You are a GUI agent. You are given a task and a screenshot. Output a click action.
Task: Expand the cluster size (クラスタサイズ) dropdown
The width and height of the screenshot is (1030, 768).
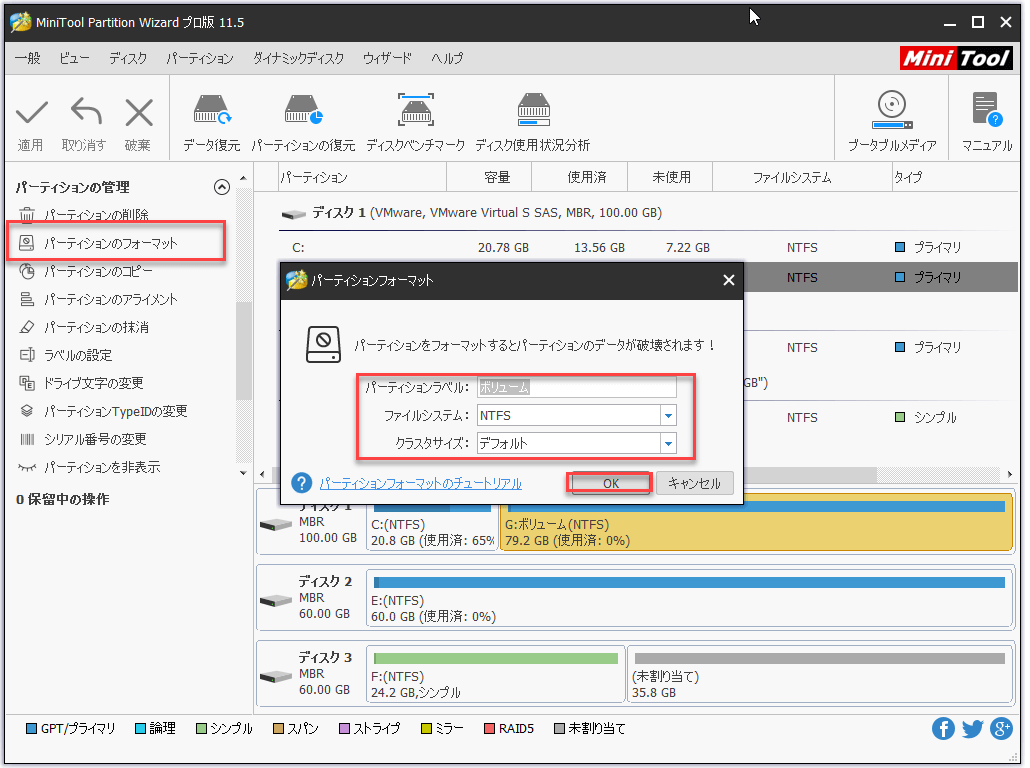pos(667,443)
